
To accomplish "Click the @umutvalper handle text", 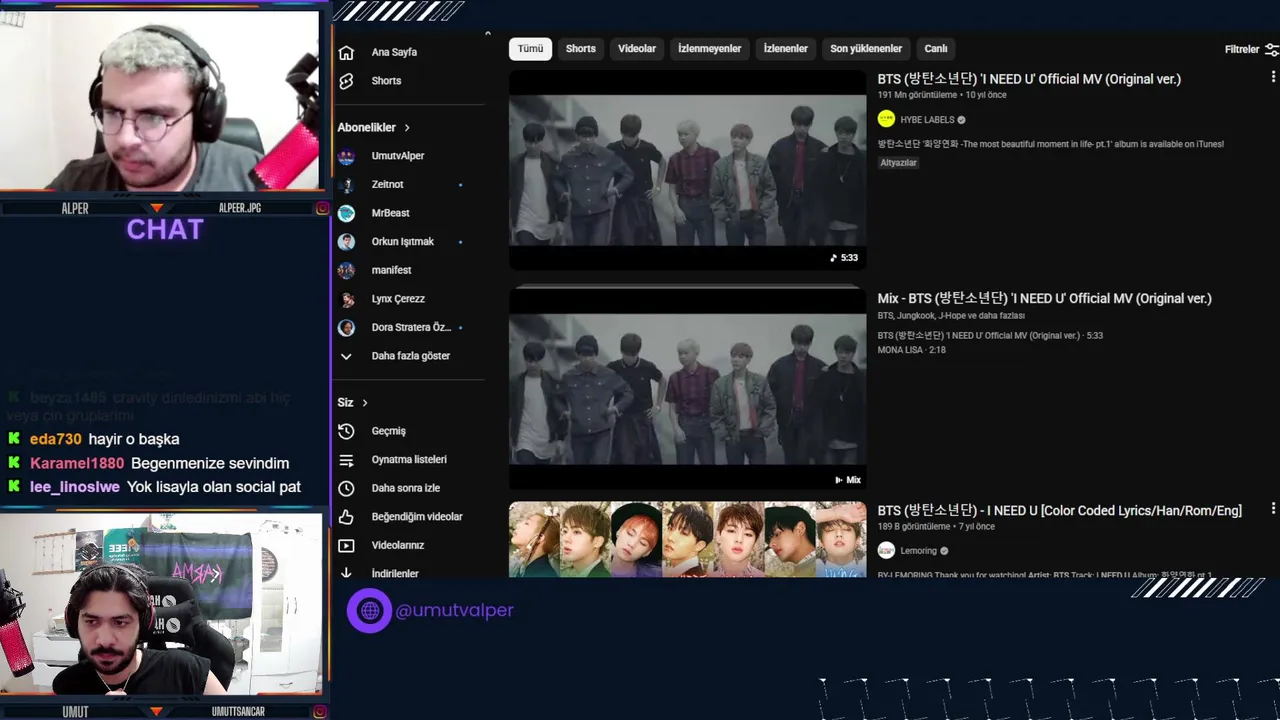I will (454, 610).
